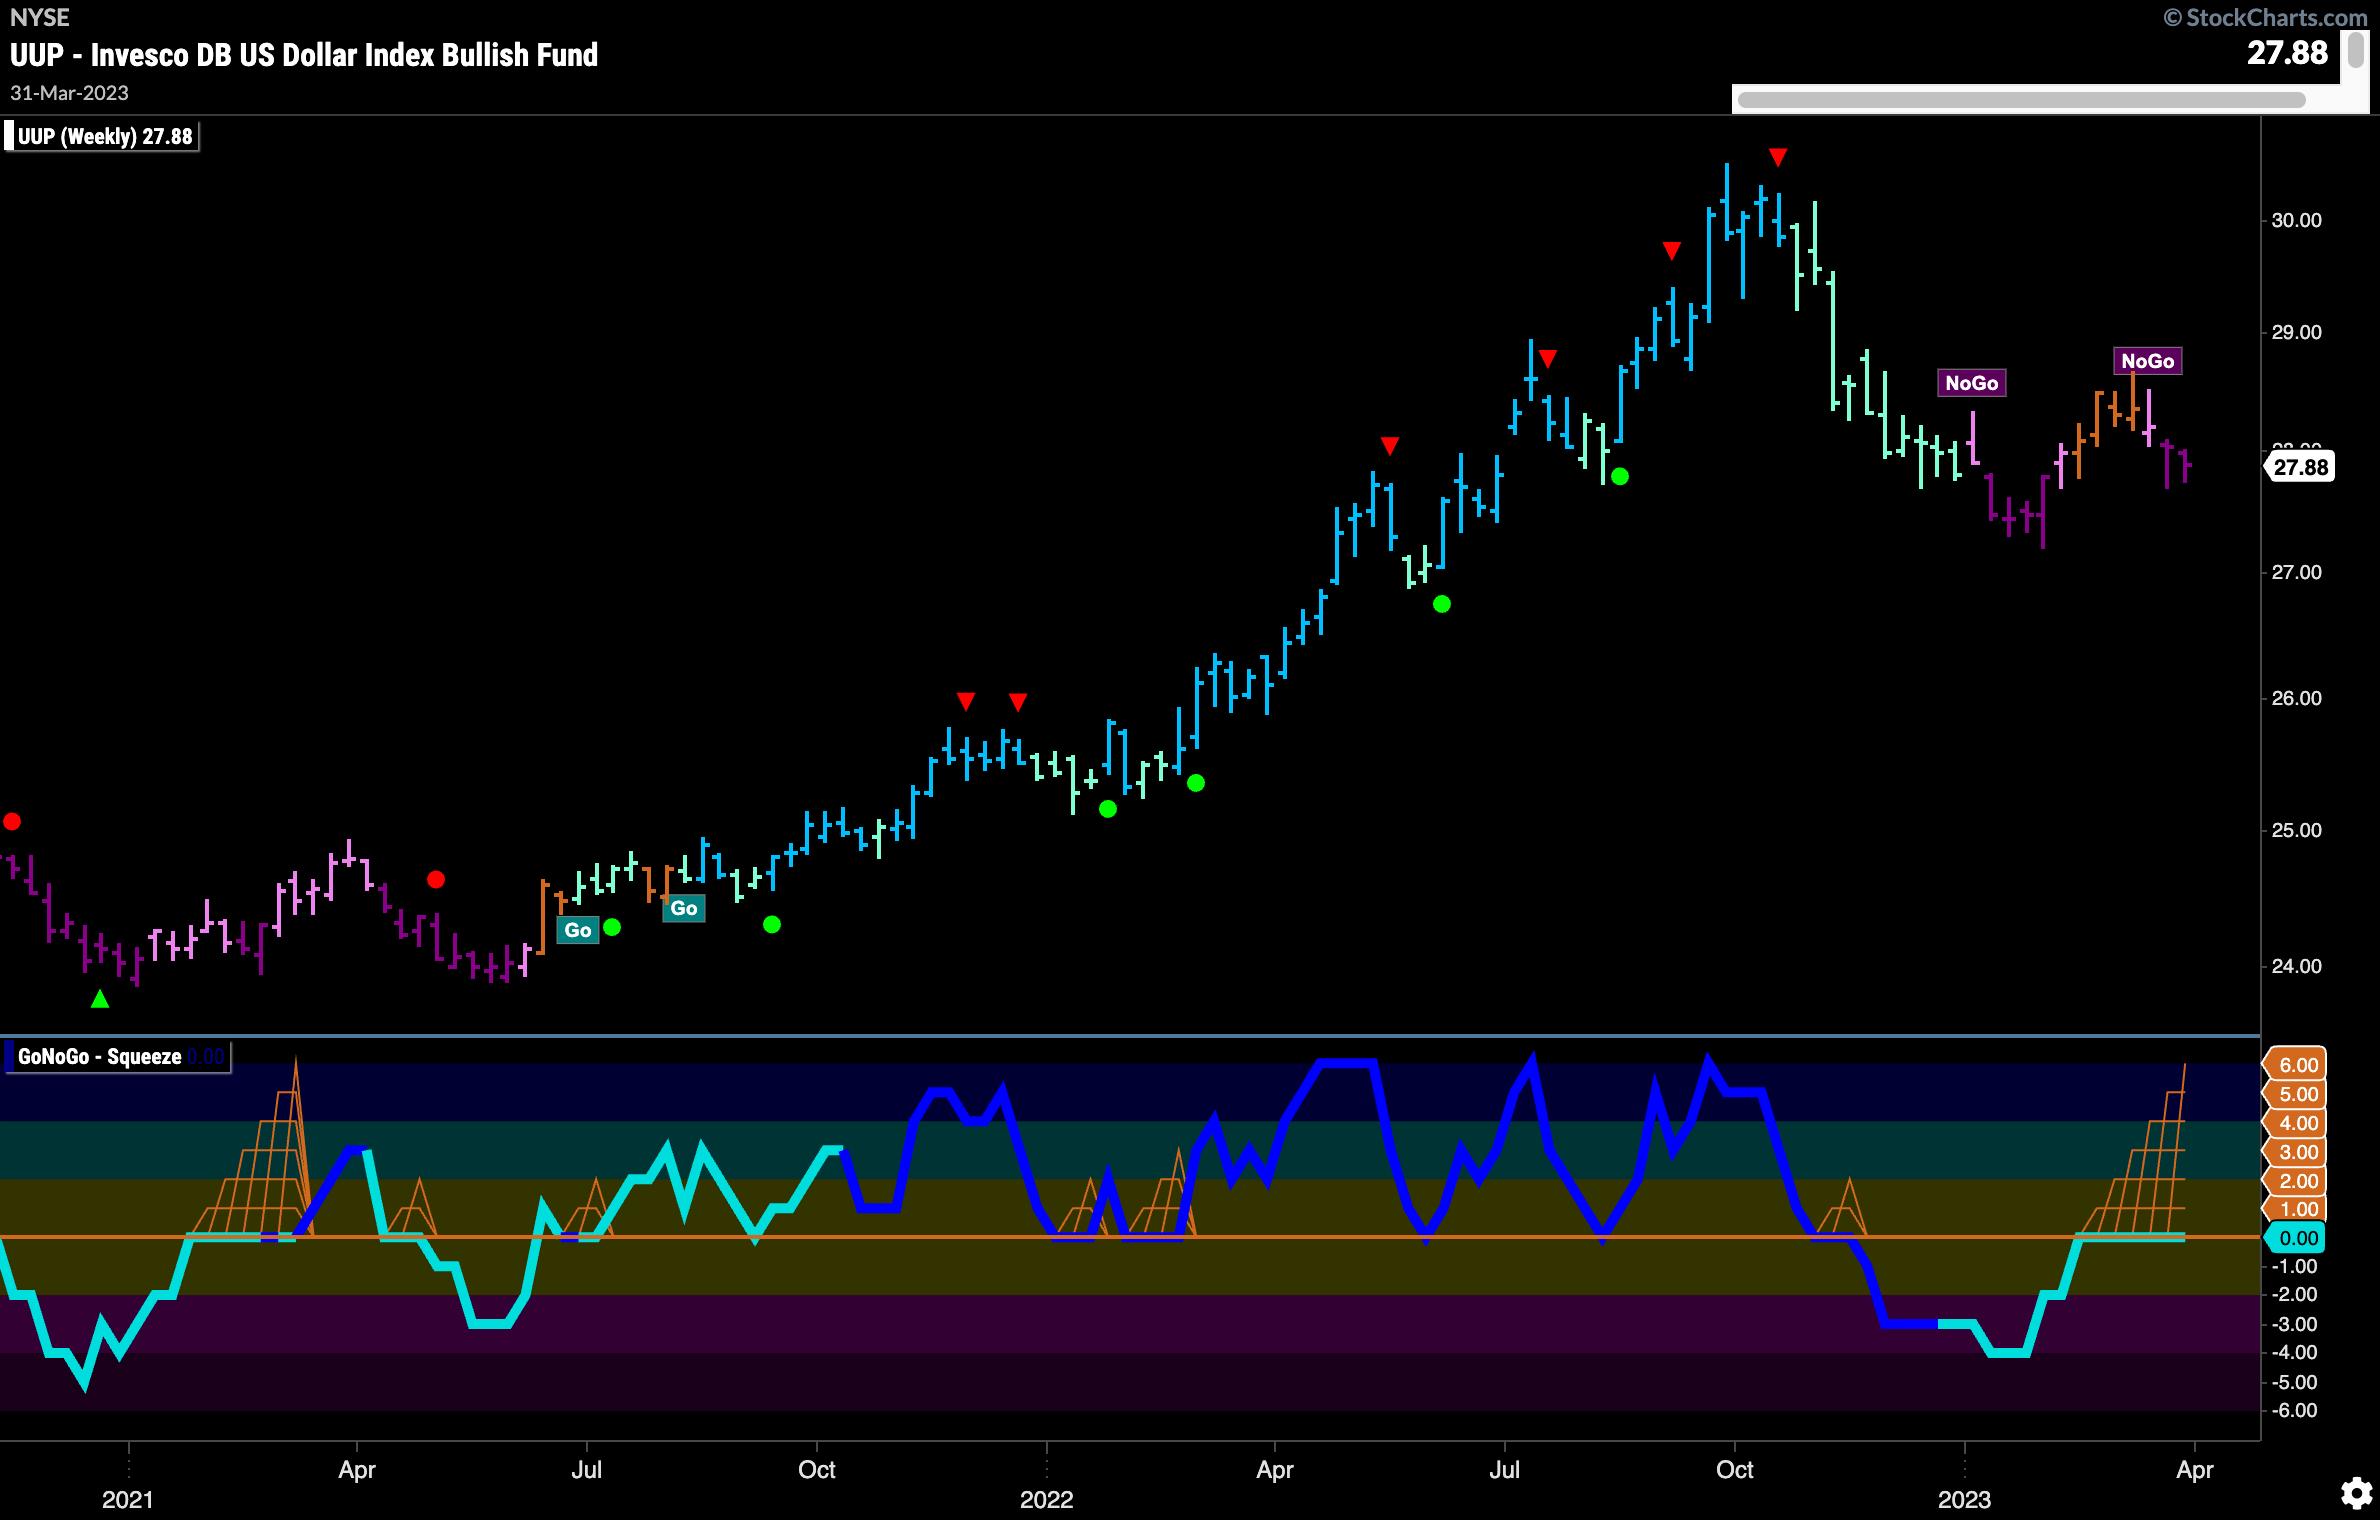
Task: Click the cyan 0.00 oscillator value tag
Action: [x=2297, y=1238]
